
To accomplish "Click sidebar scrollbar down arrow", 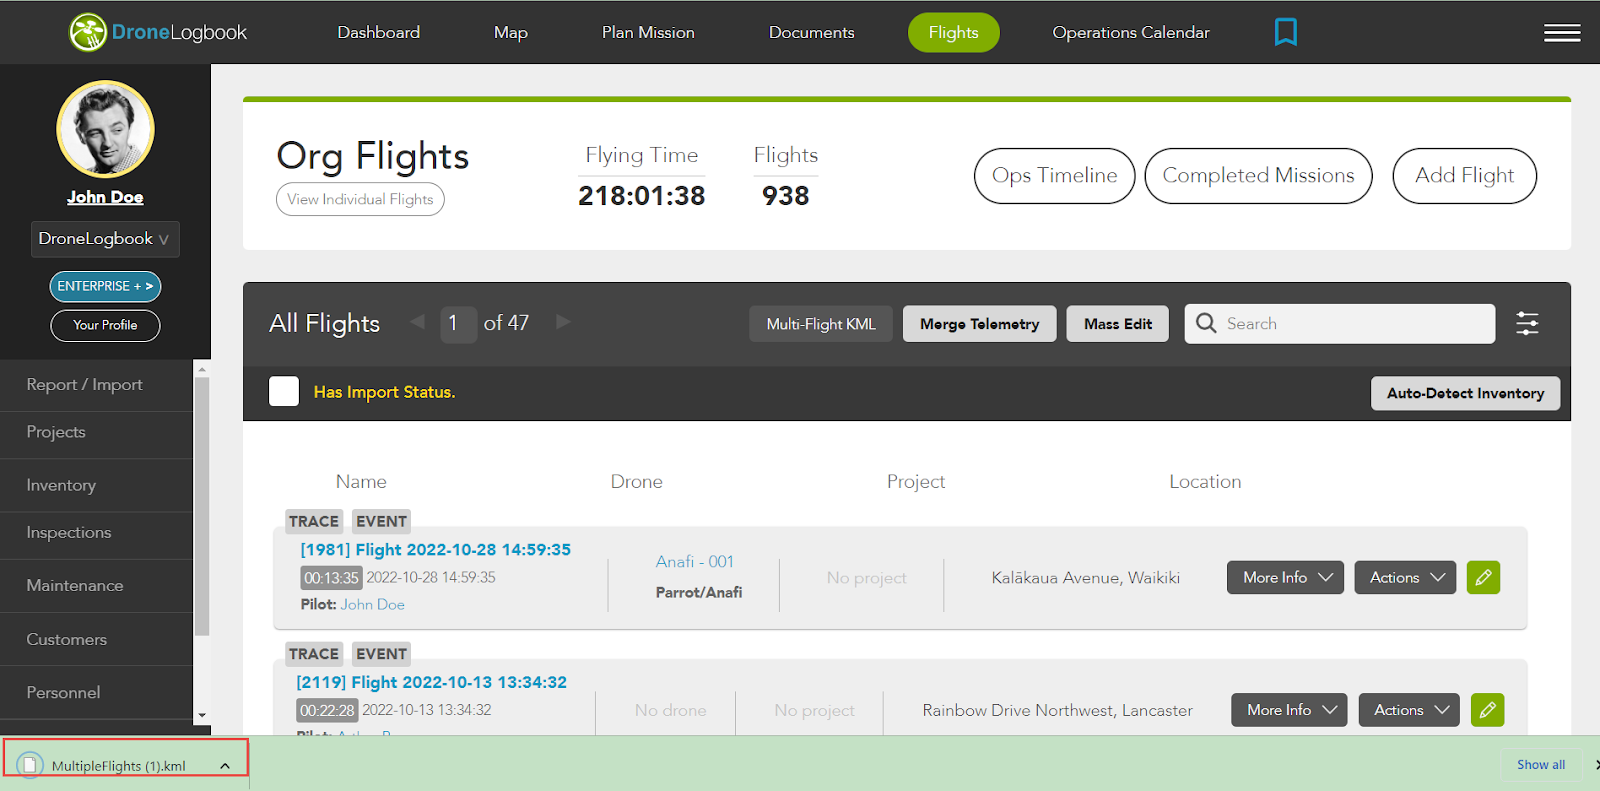I will [x=202, y=715].
